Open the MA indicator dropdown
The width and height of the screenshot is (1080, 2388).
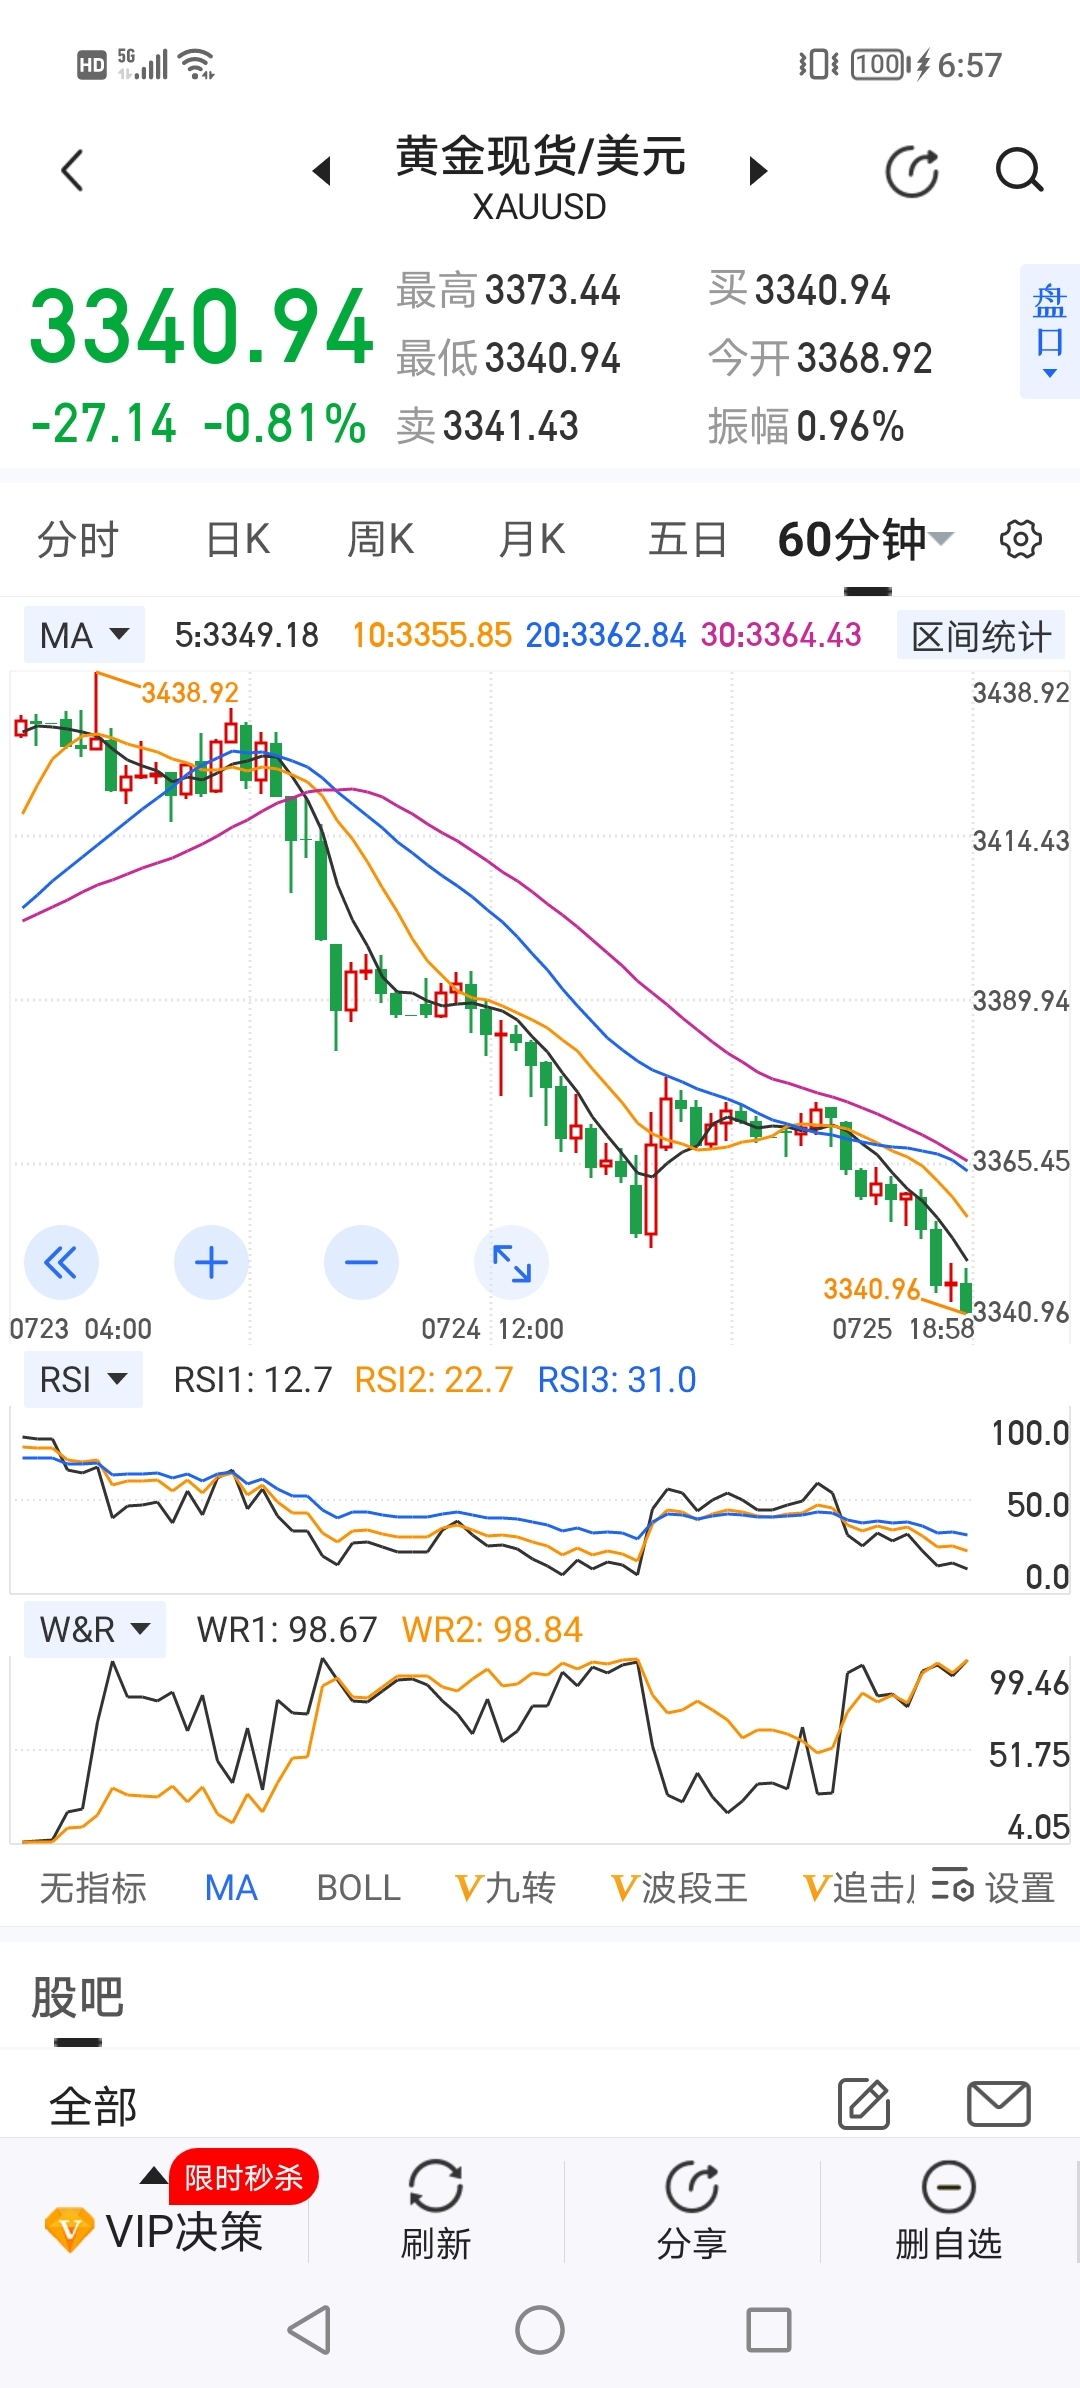coord(84,635)
